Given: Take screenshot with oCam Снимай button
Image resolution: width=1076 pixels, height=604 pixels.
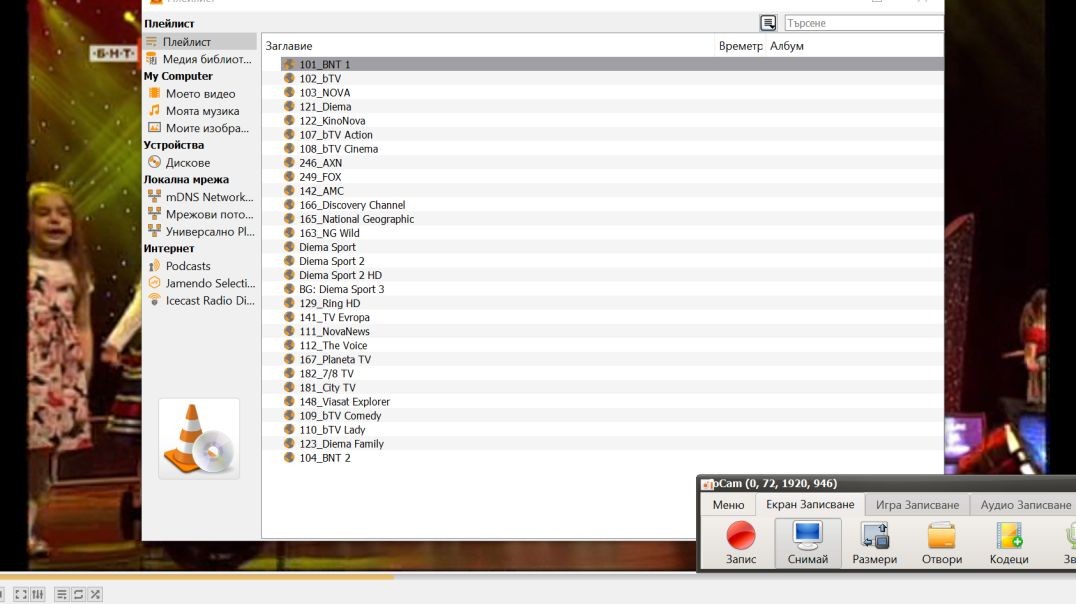Looking at the screenshot, I should coord(808,542).
